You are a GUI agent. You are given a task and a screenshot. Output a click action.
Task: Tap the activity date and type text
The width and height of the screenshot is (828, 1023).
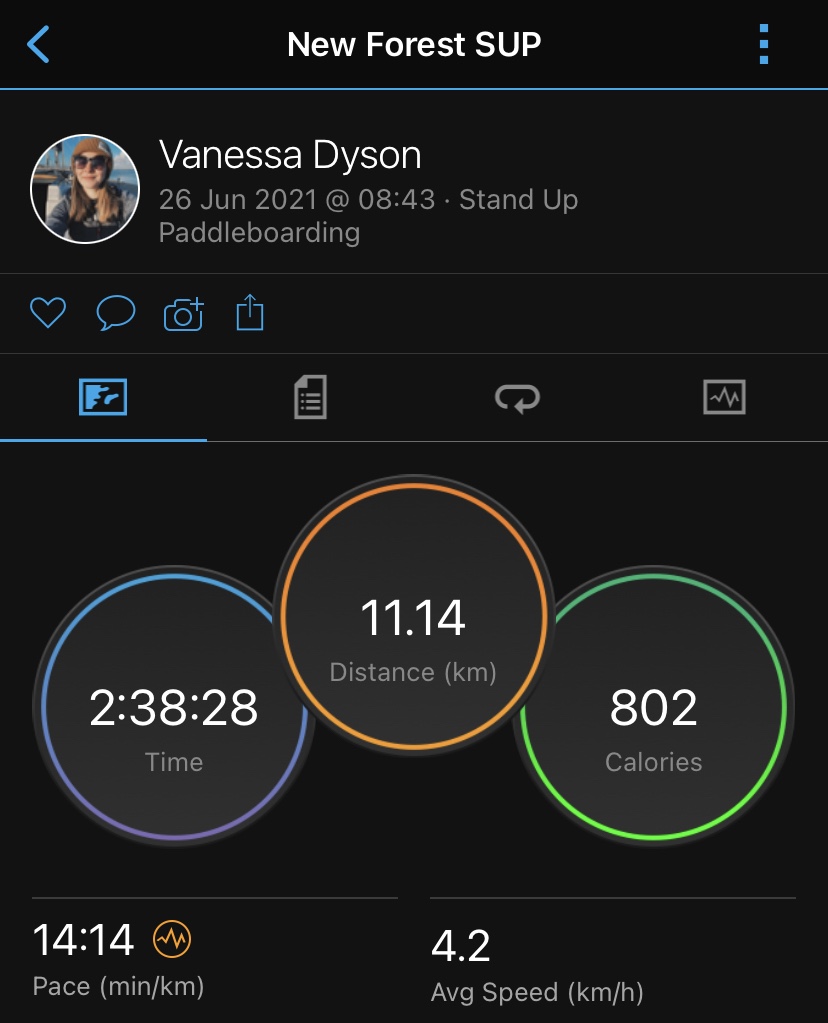(368, 216)
